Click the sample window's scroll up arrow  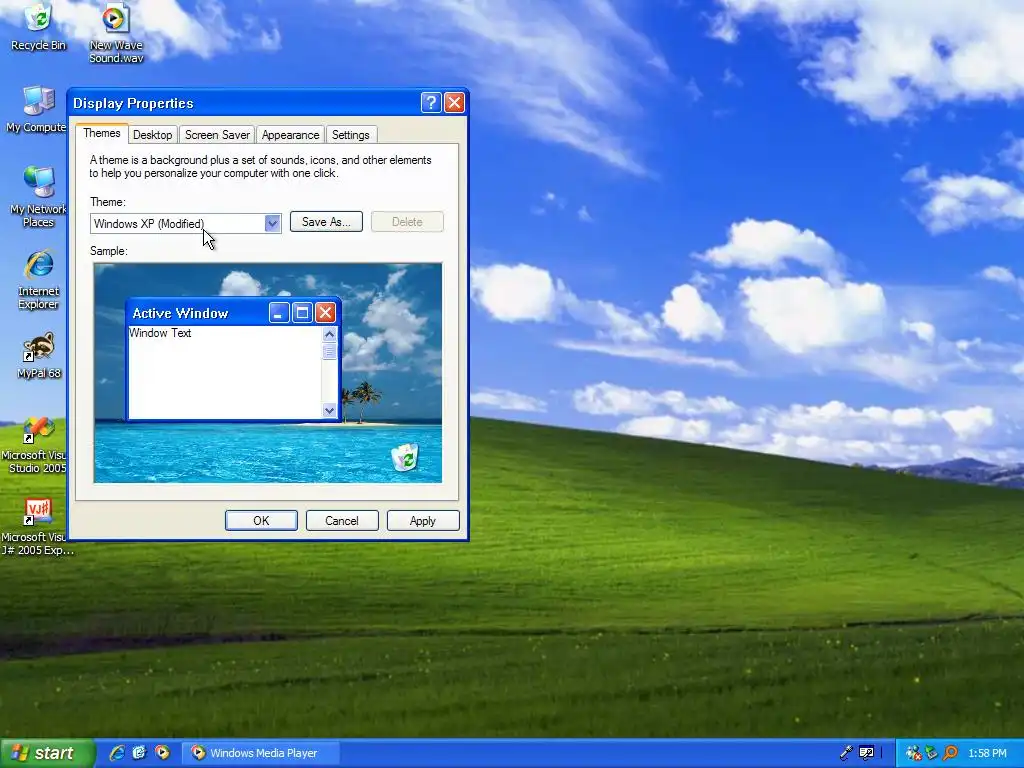(x=329, y=334)
